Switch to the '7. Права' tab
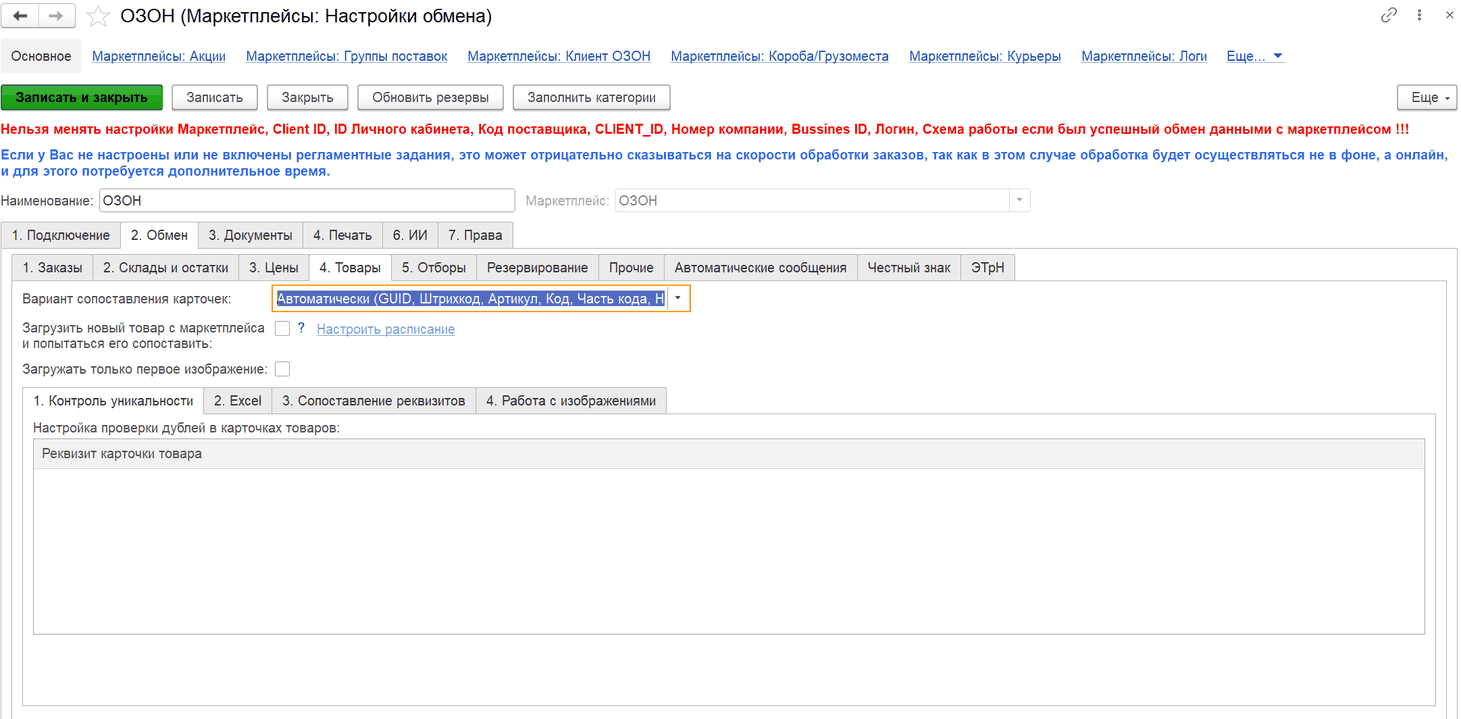Screen dimensions: 1461x719 coord(475,235)
